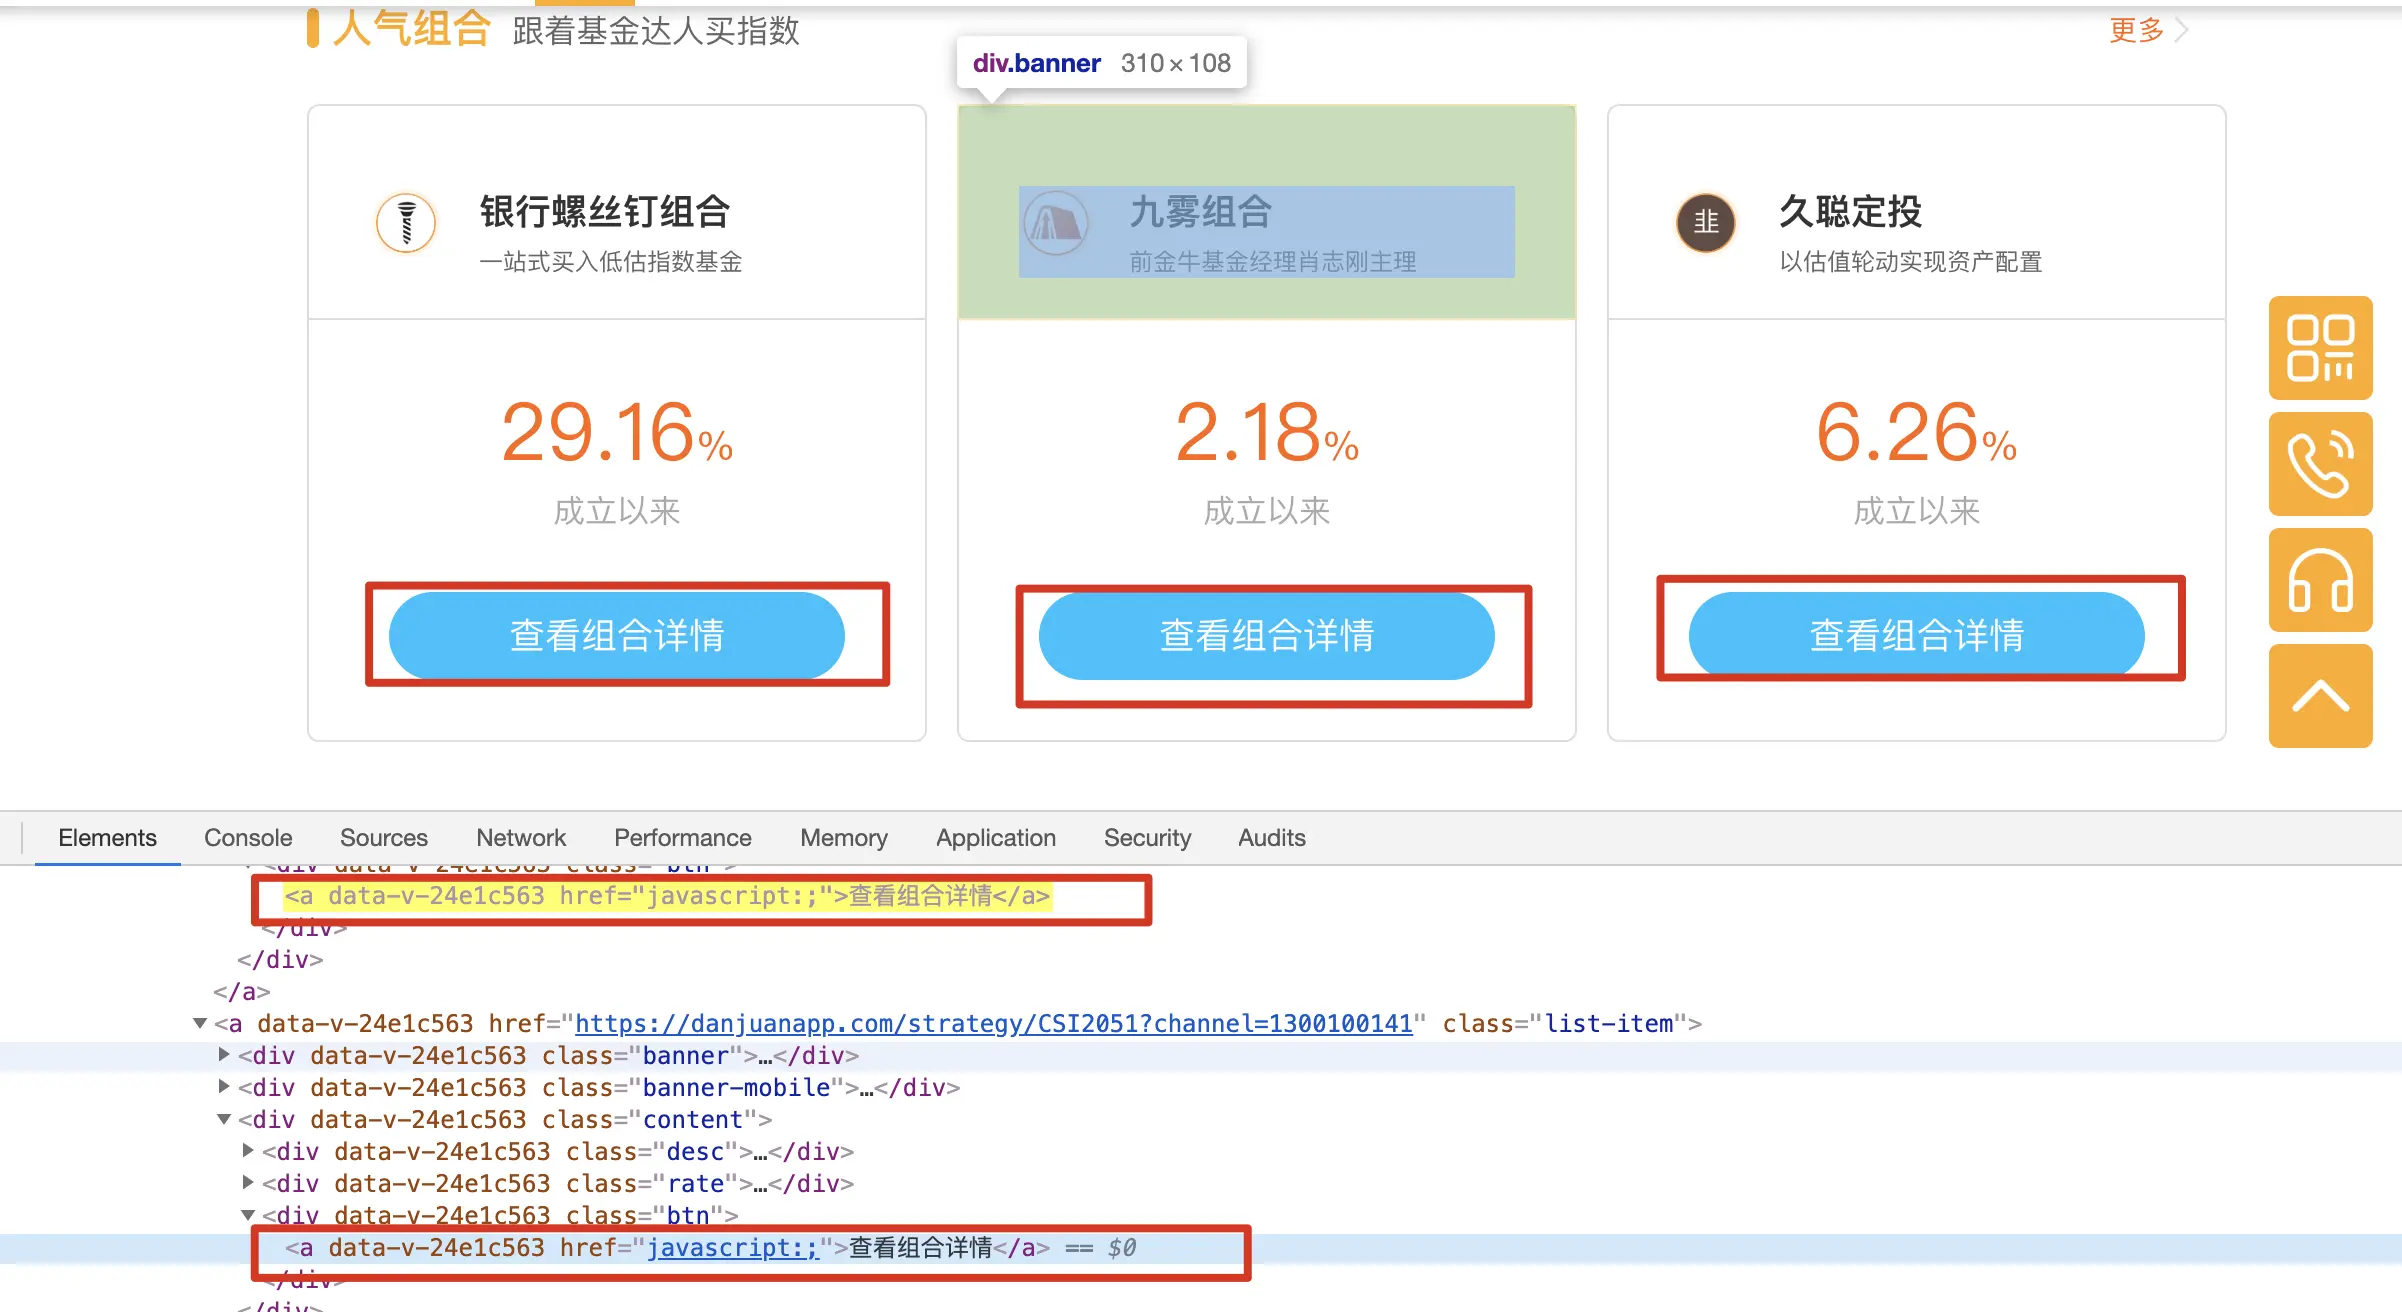The image size is (2402, 1312).
Task: Click 查看组合详情 under 银行螺丝钉组合
Action: [617, 636]
